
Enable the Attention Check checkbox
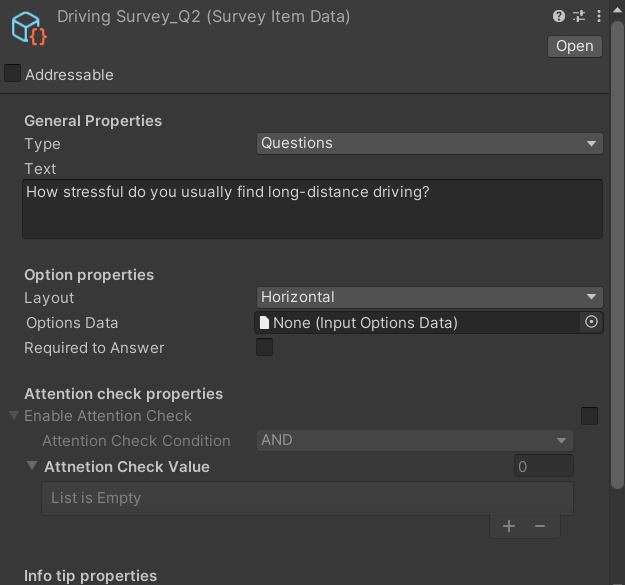point(589,416)
